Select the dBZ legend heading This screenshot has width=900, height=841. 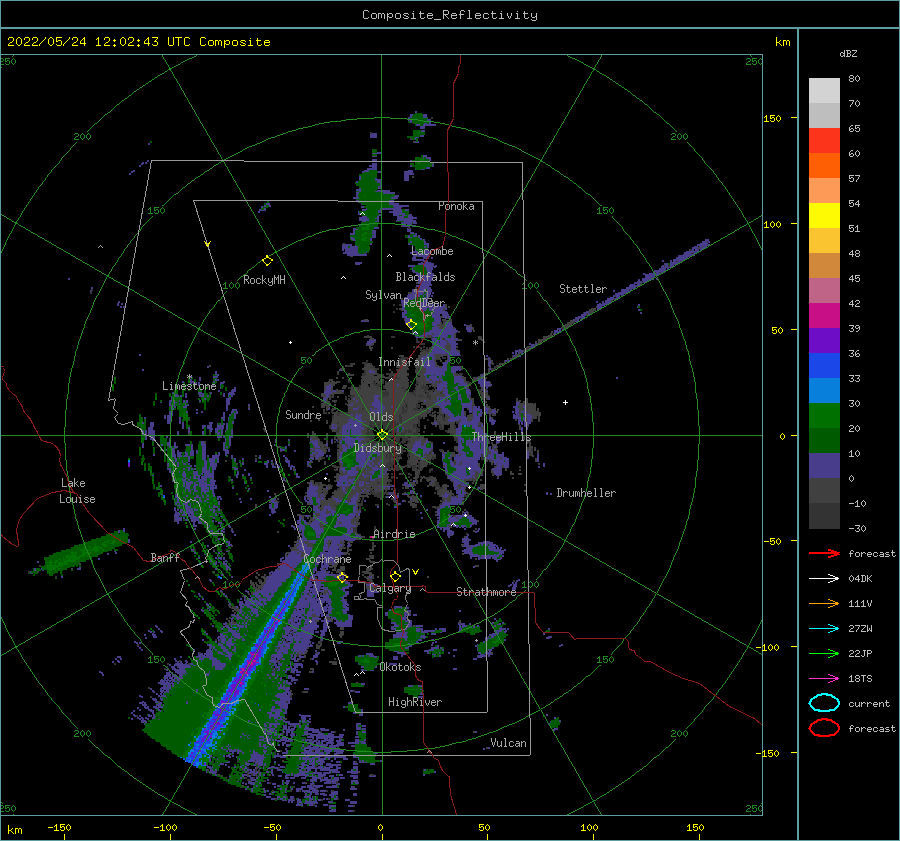point(848,53)
